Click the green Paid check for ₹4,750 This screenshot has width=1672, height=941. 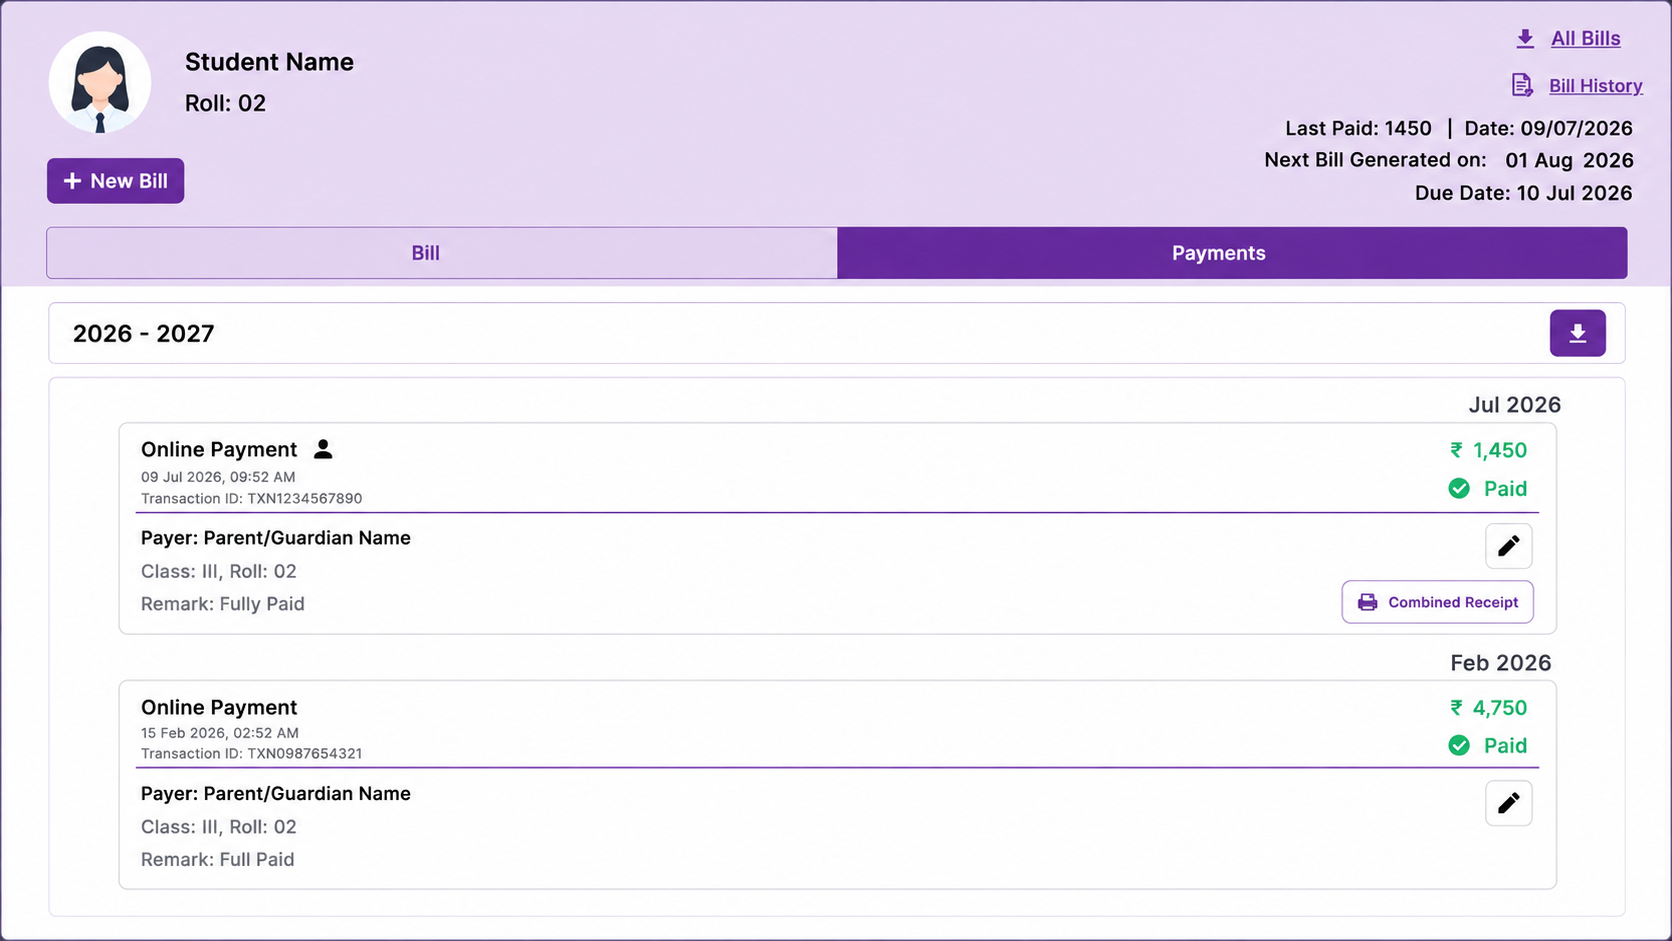(x=1459, y=746)
